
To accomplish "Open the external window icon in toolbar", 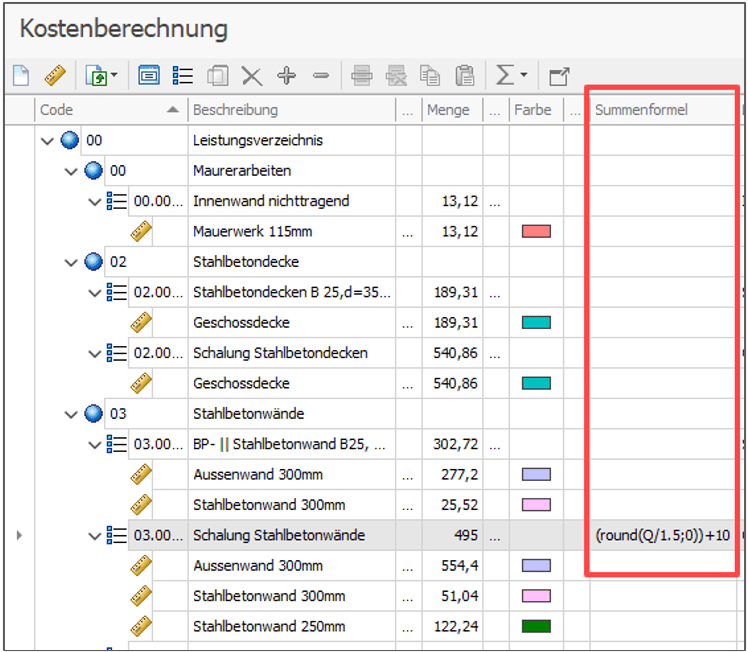I will coord(559,75).
